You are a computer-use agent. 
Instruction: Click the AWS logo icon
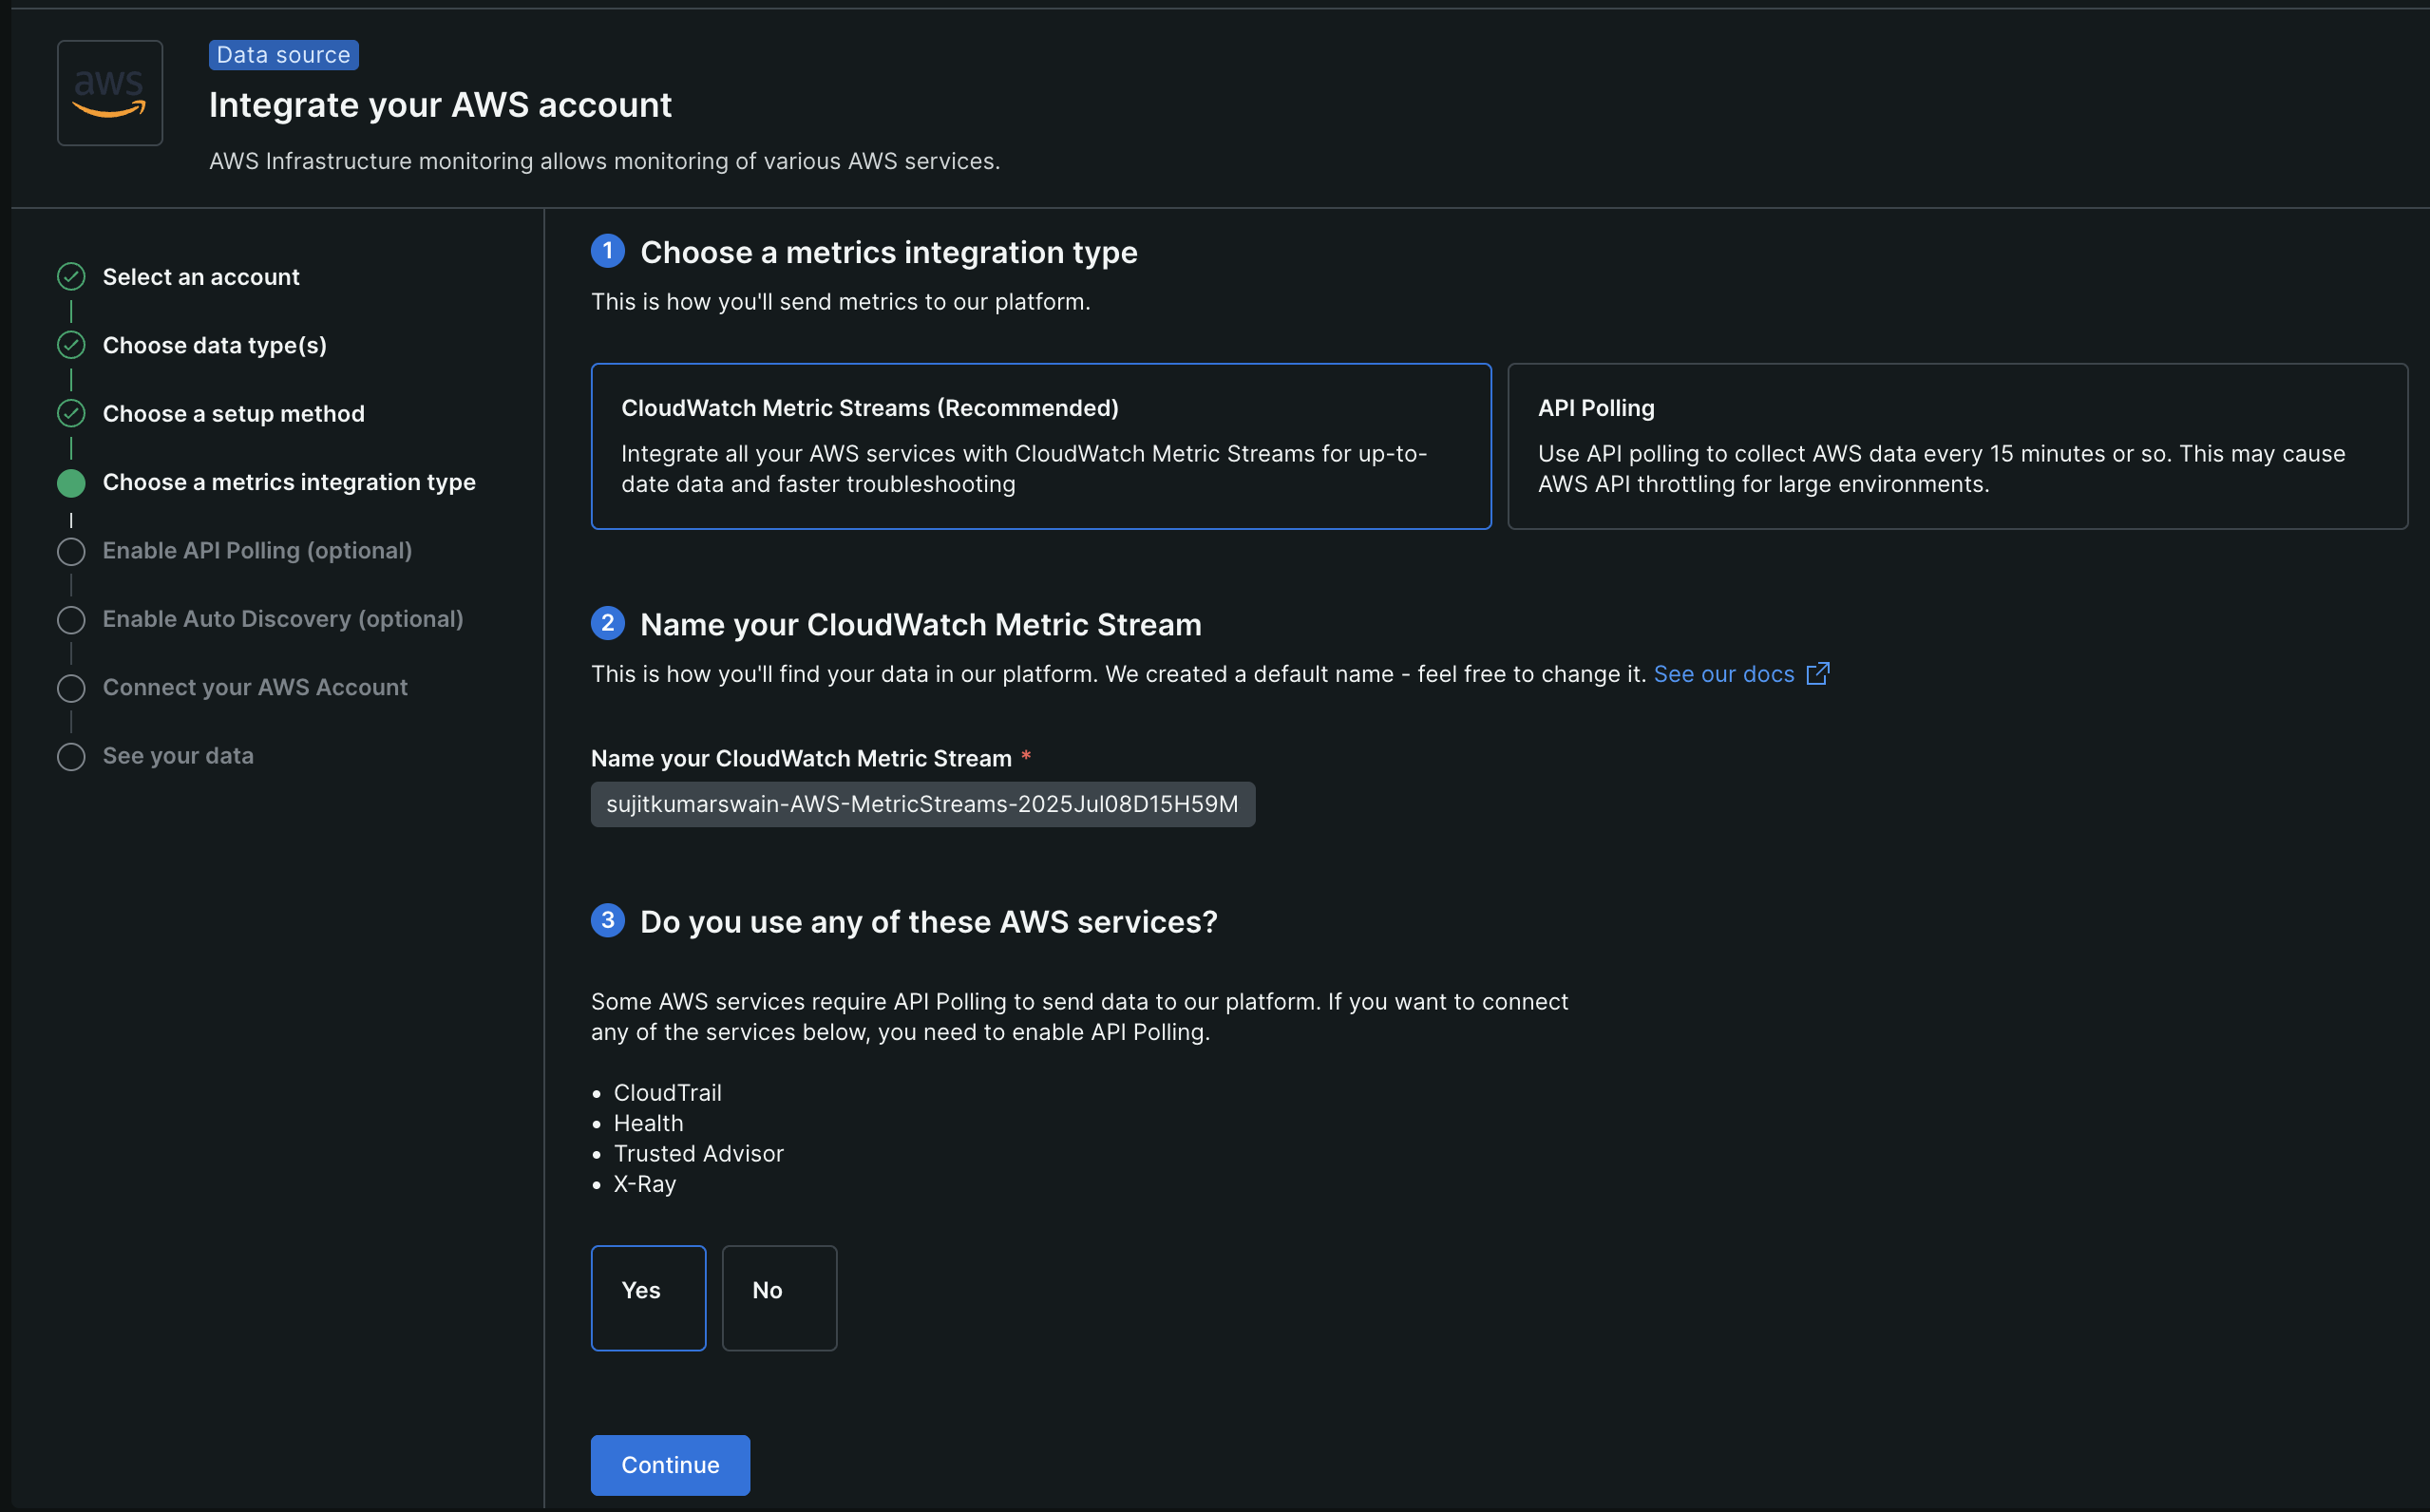pos(110,93)
